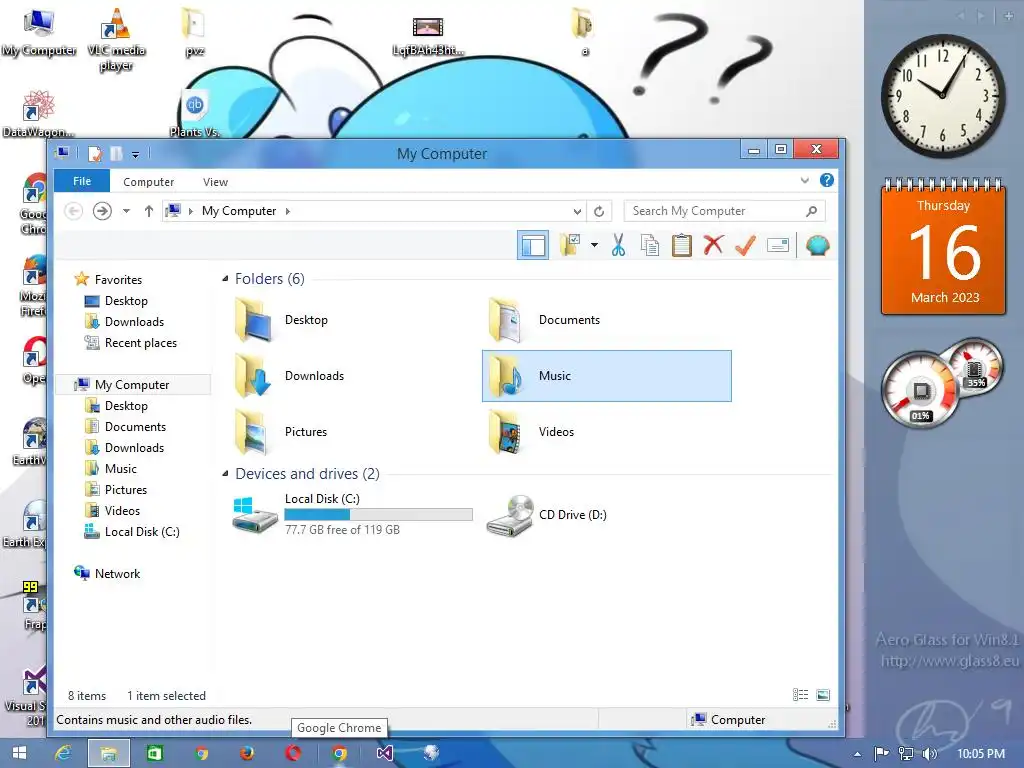Open the address bar history dropdown
1024x768 pixels.
point(577,211)
